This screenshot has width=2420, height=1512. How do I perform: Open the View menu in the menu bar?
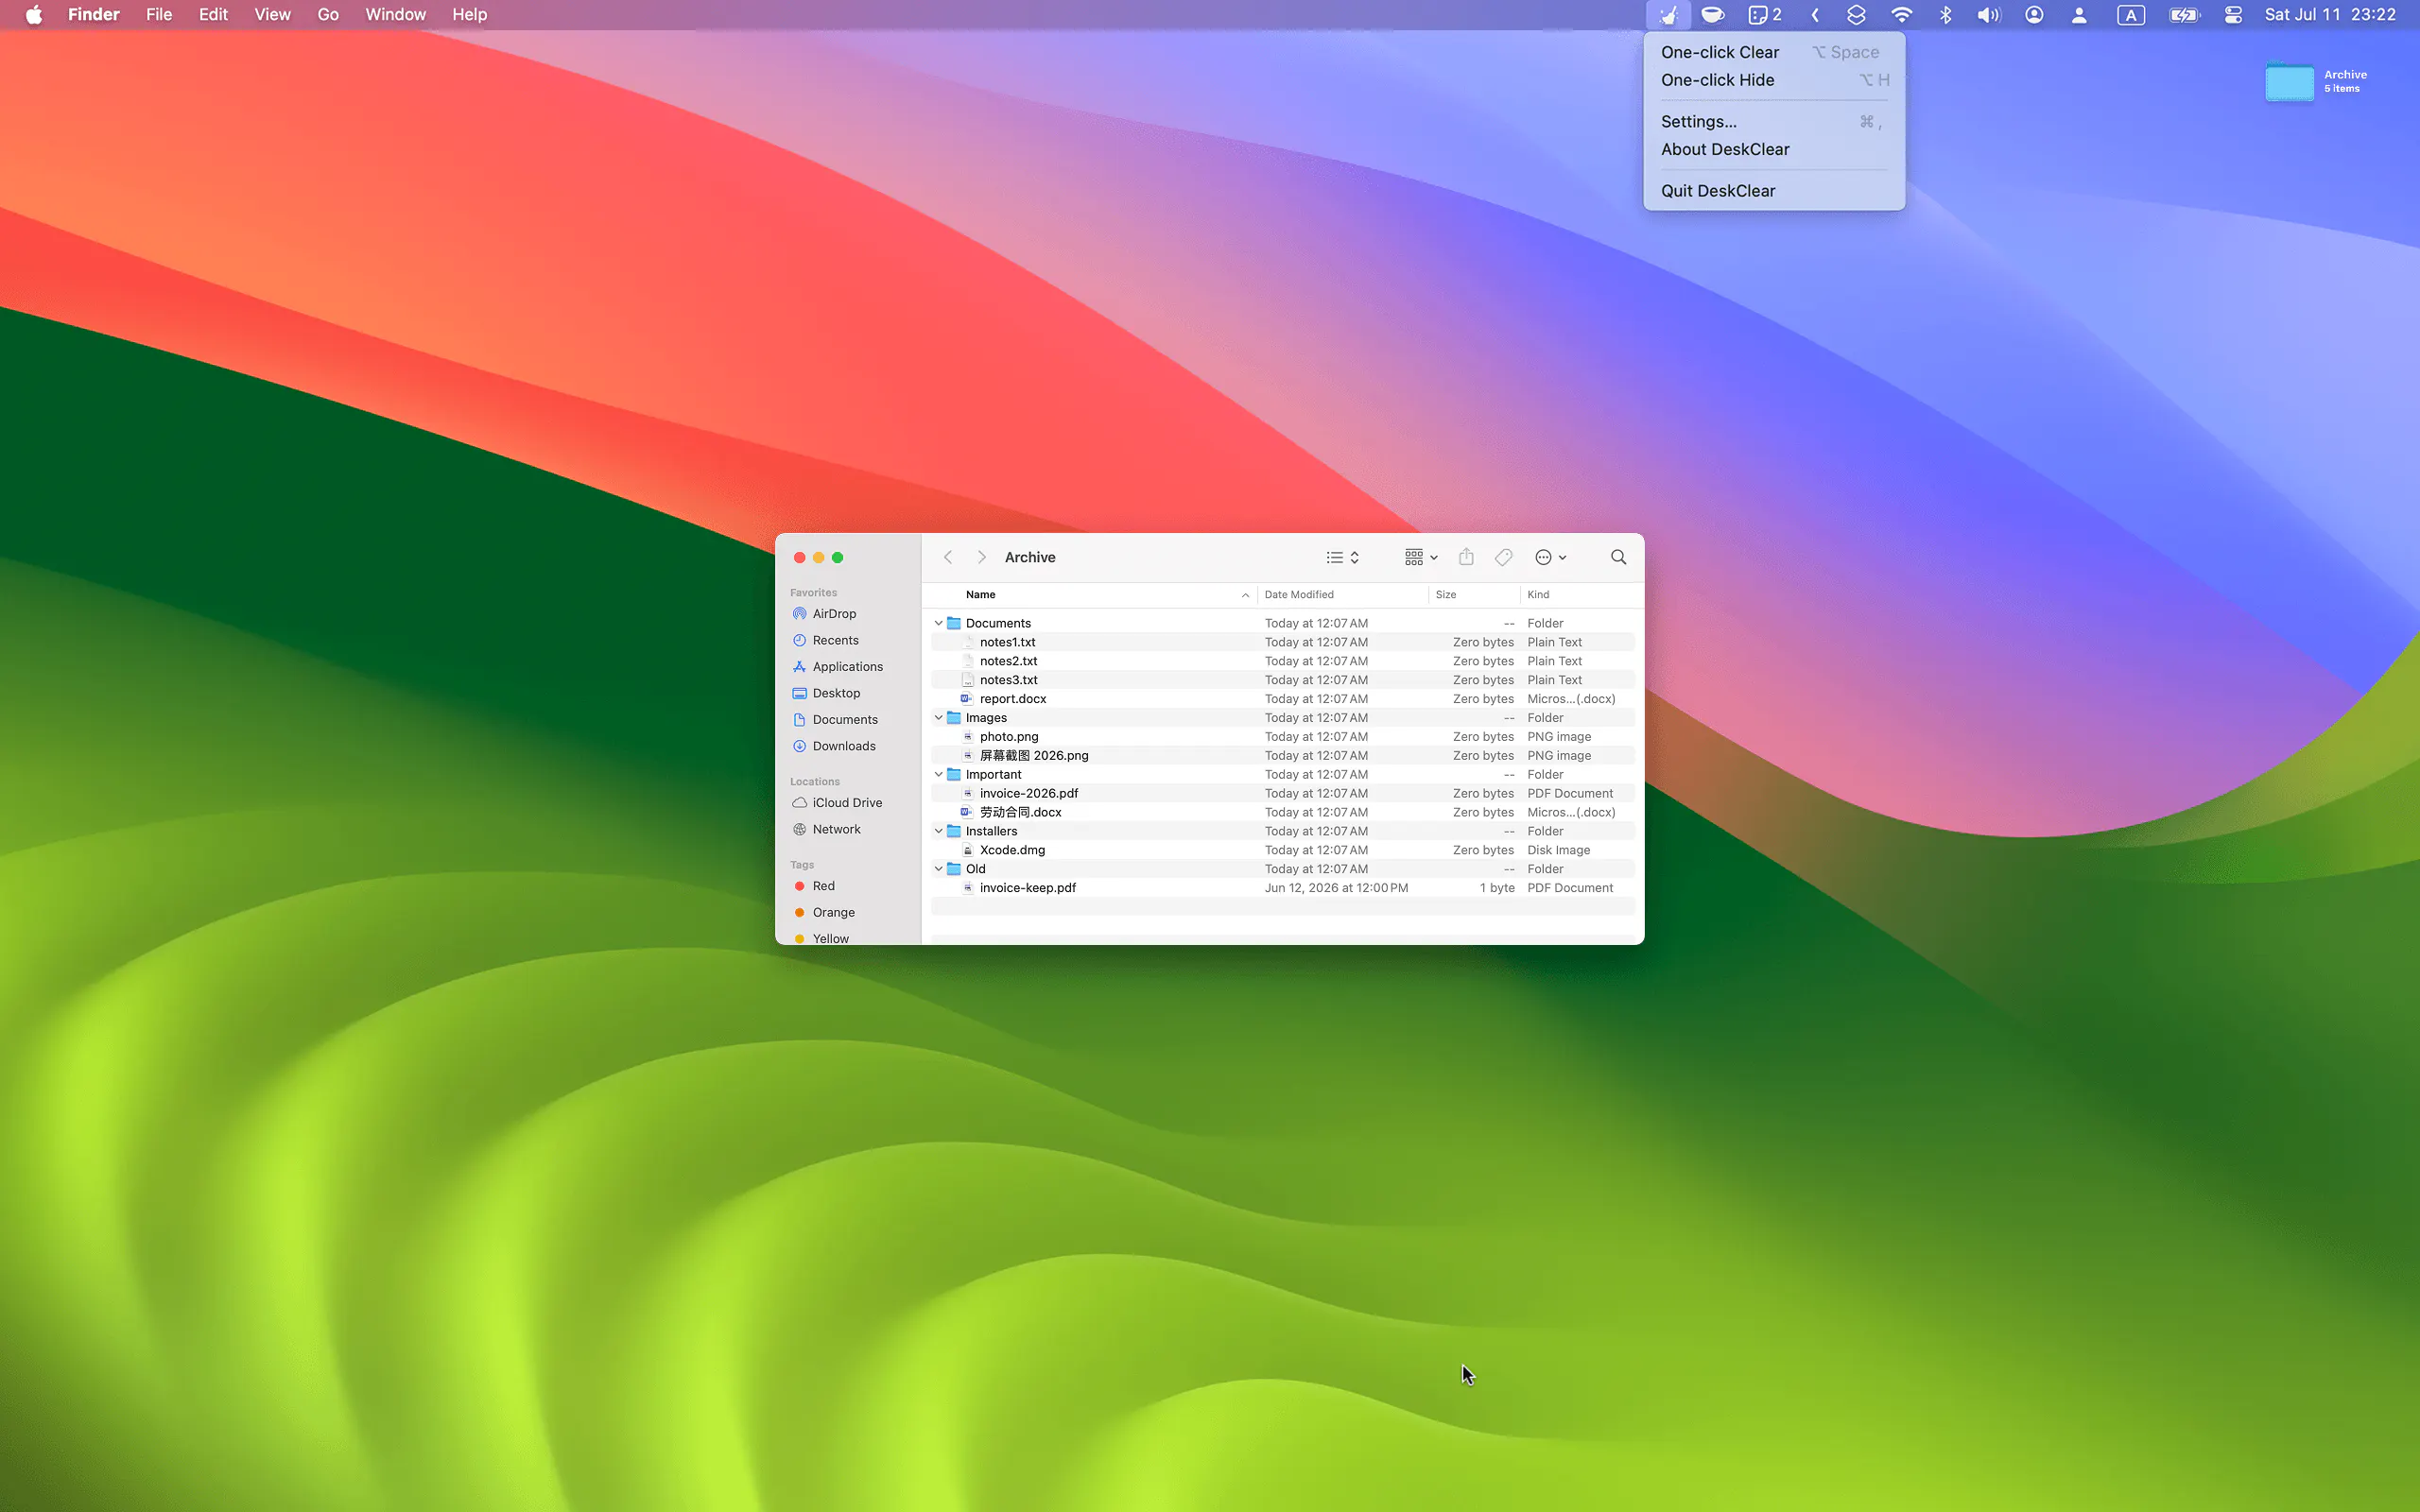click(x=272, y=15)
